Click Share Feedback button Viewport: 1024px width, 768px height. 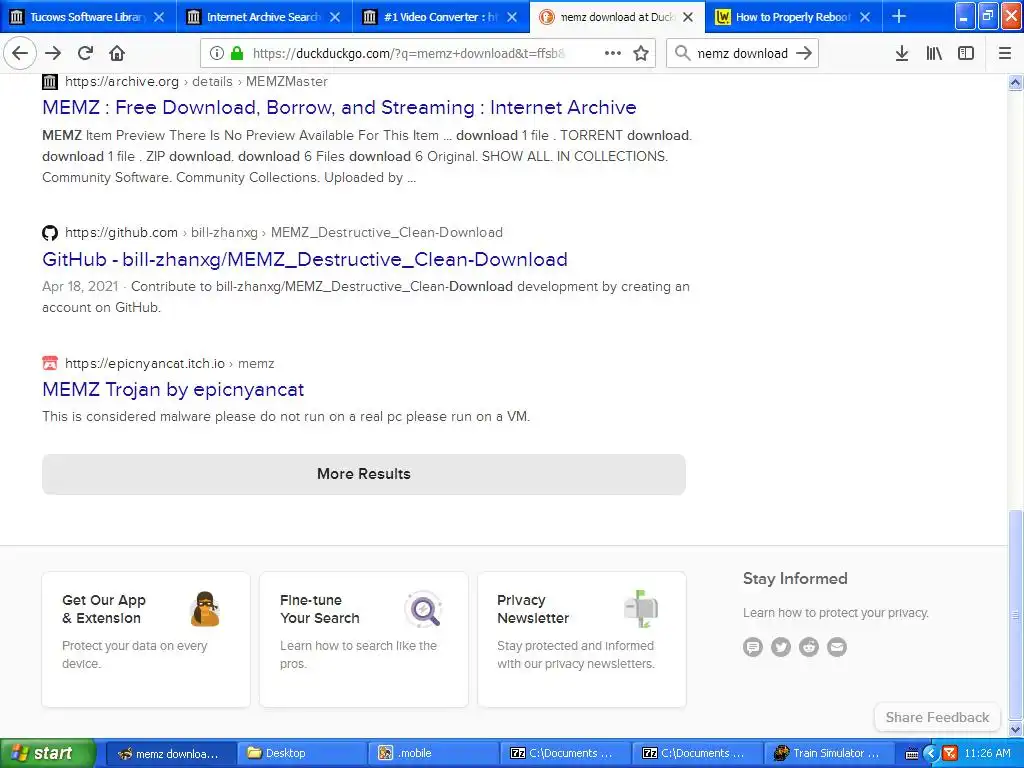[x=937, y=717]
